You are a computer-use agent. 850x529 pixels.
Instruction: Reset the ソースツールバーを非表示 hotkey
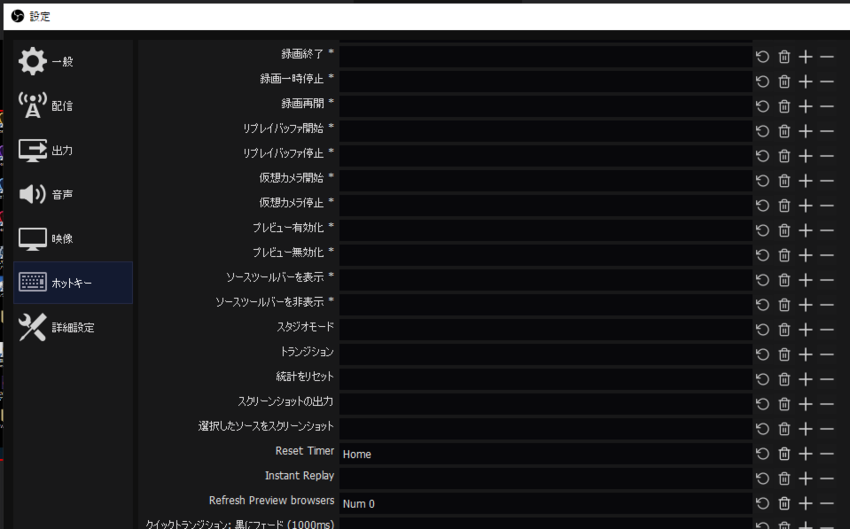pyautogui.click(x=763, y=305)
